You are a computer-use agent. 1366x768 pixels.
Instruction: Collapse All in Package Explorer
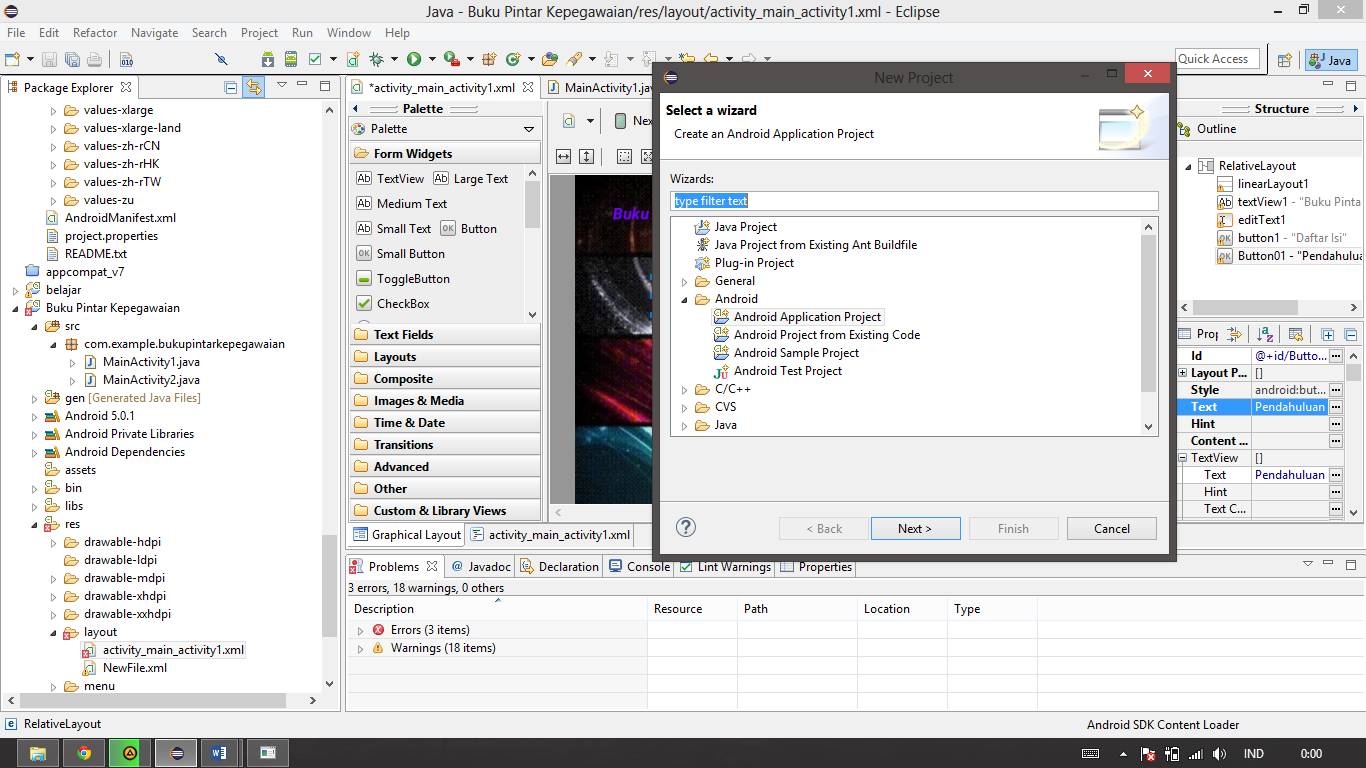click(231, 87)
